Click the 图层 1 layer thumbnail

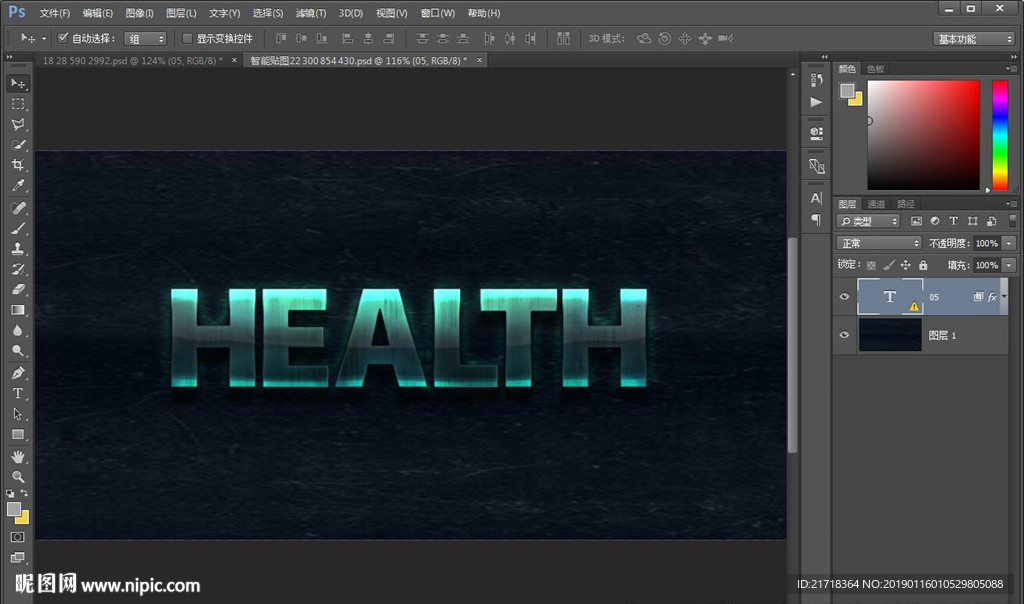890,335
